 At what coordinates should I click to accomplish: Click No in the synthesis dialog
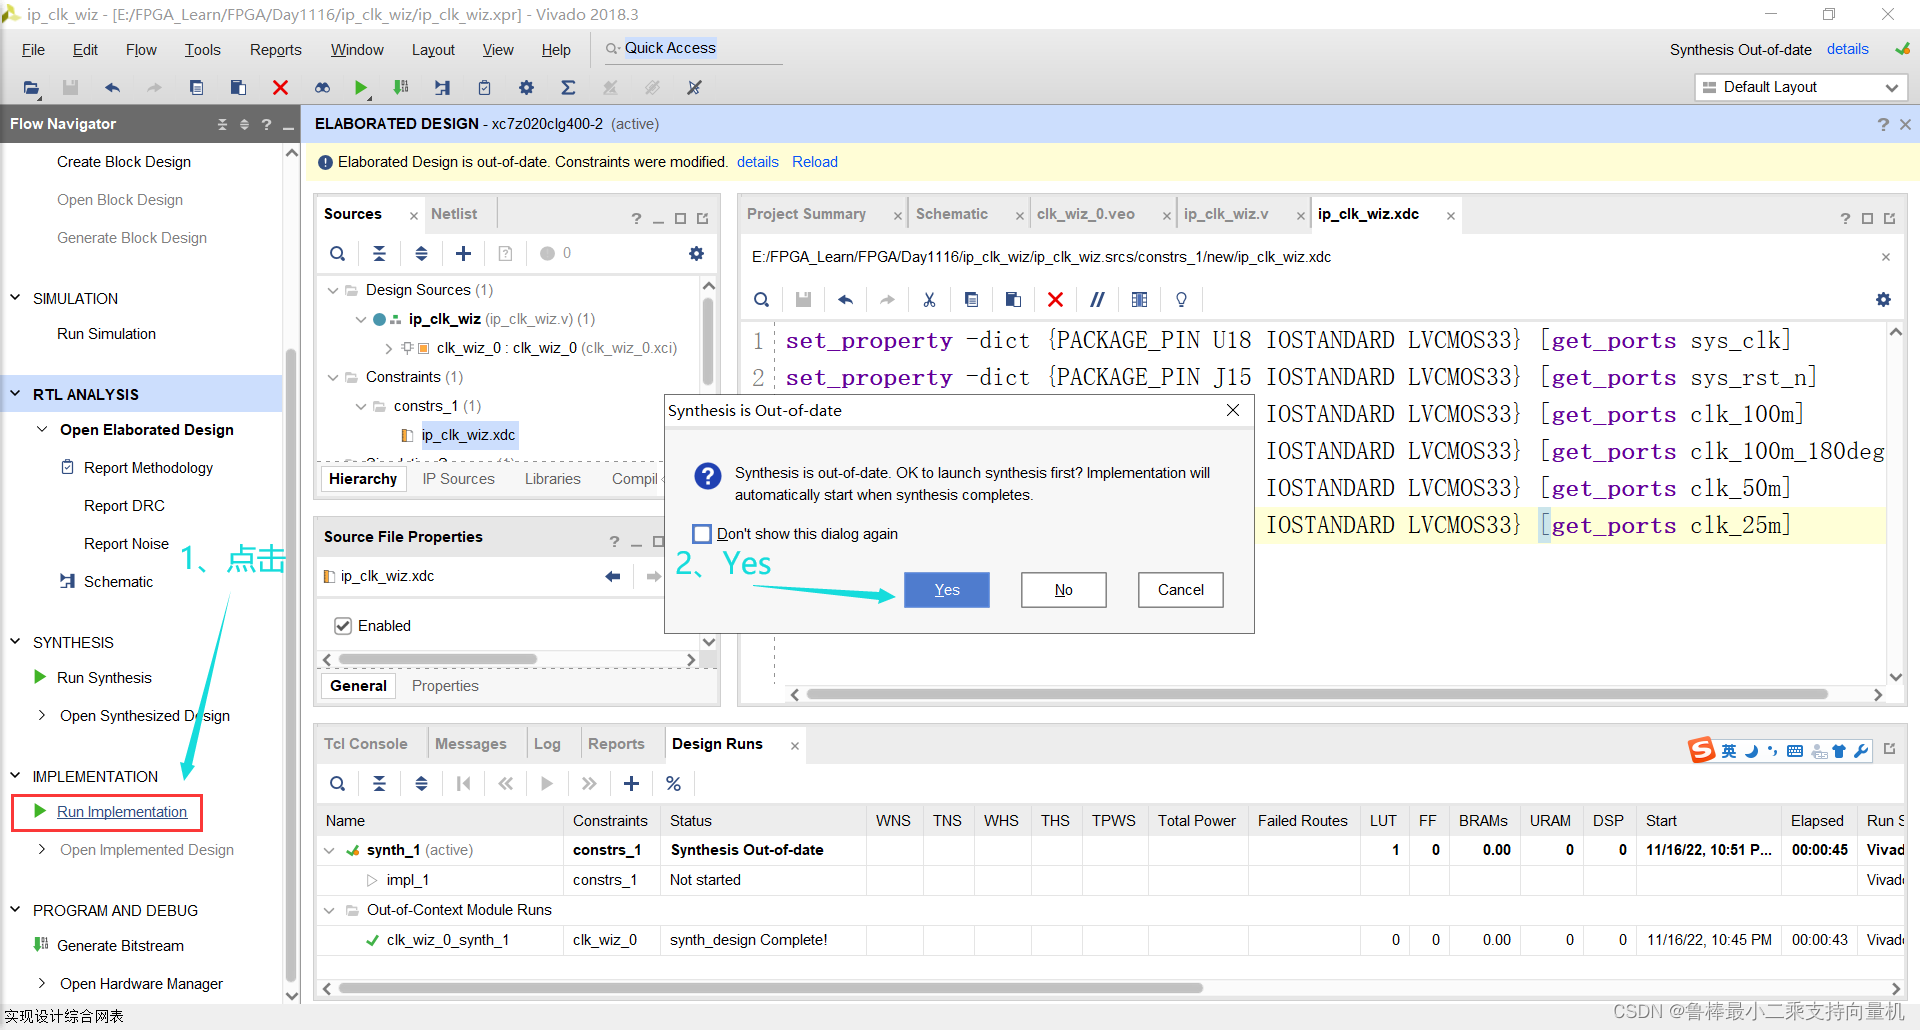(x=1063, y=590)
